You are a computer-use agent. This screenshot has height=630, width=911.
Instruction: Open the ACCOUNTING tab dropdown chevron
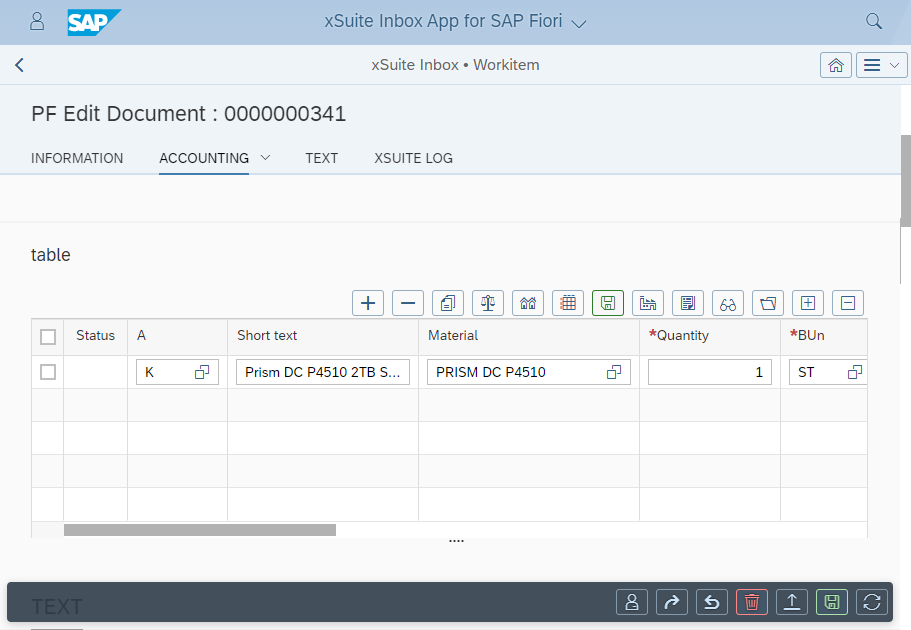point(263,158)
